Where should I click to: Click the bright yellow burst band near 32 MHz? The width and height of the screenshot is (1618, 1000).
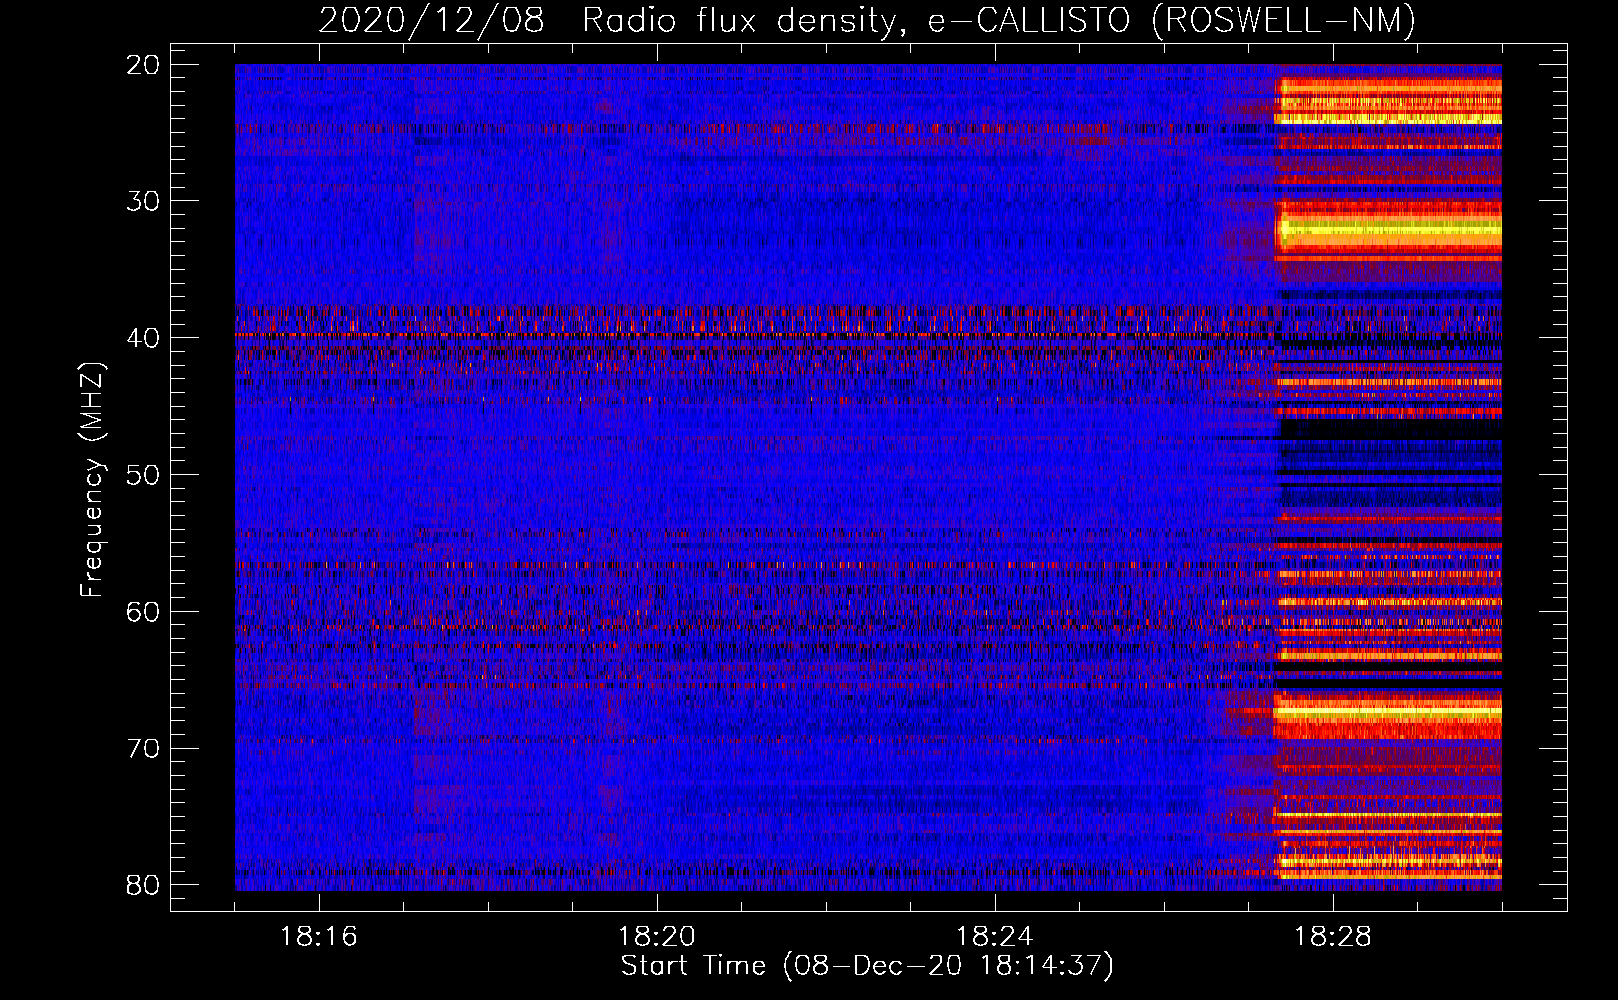(1389, 231)
